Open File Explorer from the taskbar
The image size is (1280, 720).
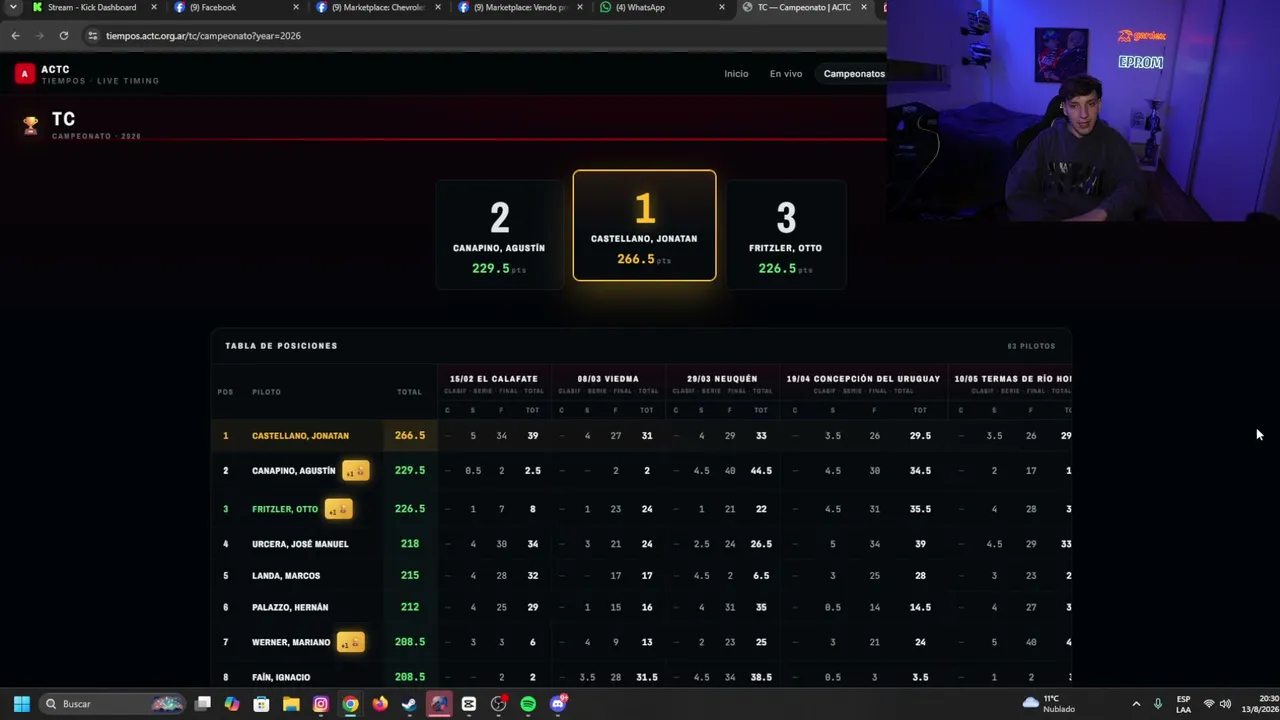coord(291,704)
